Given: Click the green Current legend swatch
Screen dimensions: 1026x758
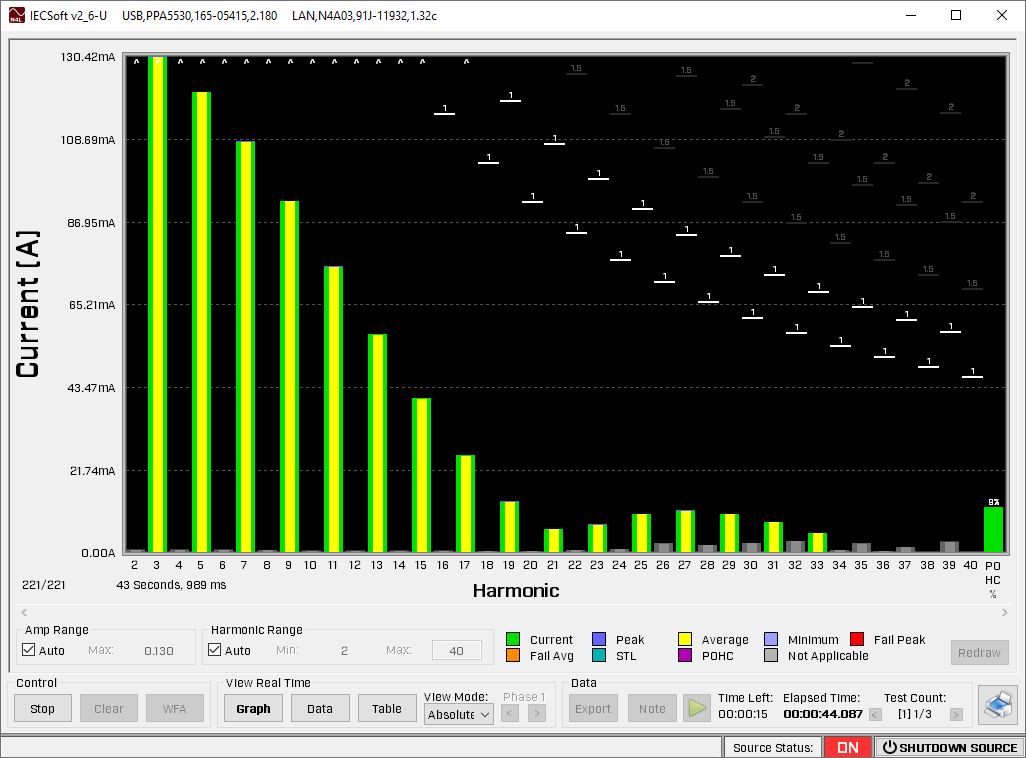Looking at the screenshot, I should 513,640.
